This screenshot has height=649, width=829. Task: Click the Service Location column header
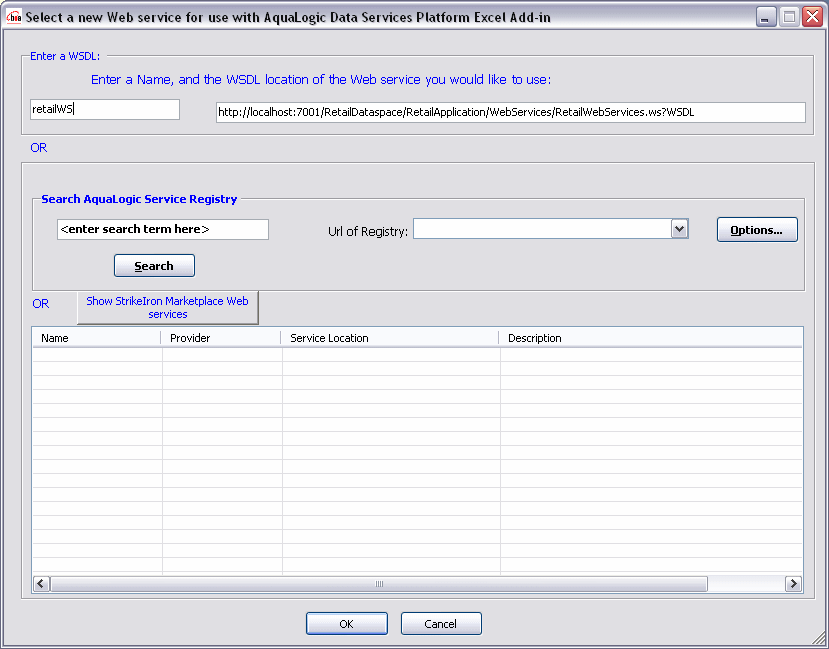coord(390,338)
